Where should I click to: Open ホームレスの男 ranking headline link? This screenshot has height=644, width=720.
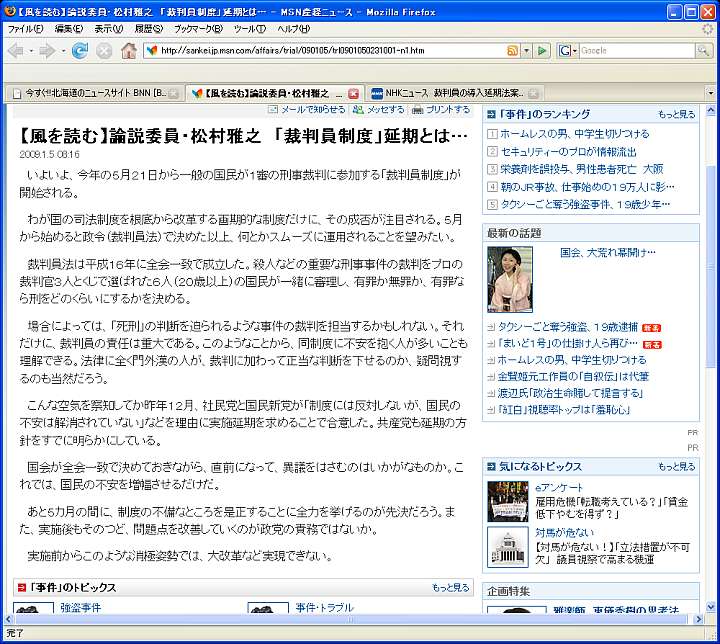click(574, 134)
